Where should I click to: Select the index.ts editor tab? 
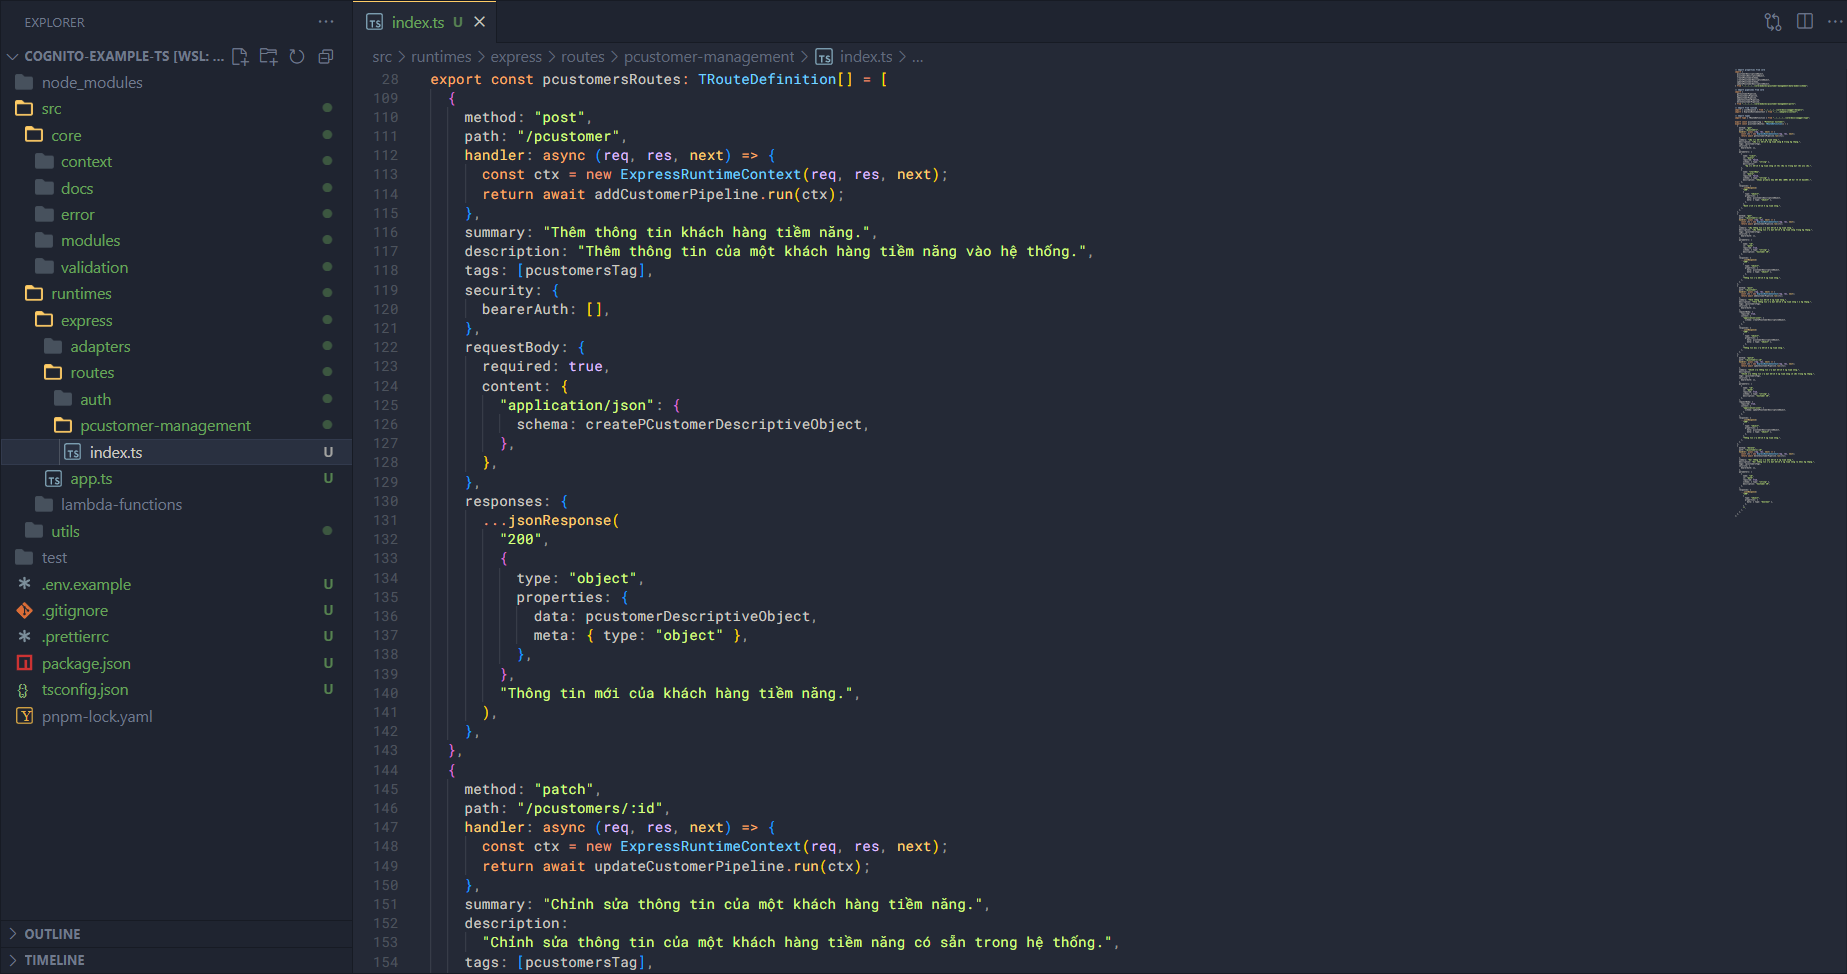click(x=417, y=22)
